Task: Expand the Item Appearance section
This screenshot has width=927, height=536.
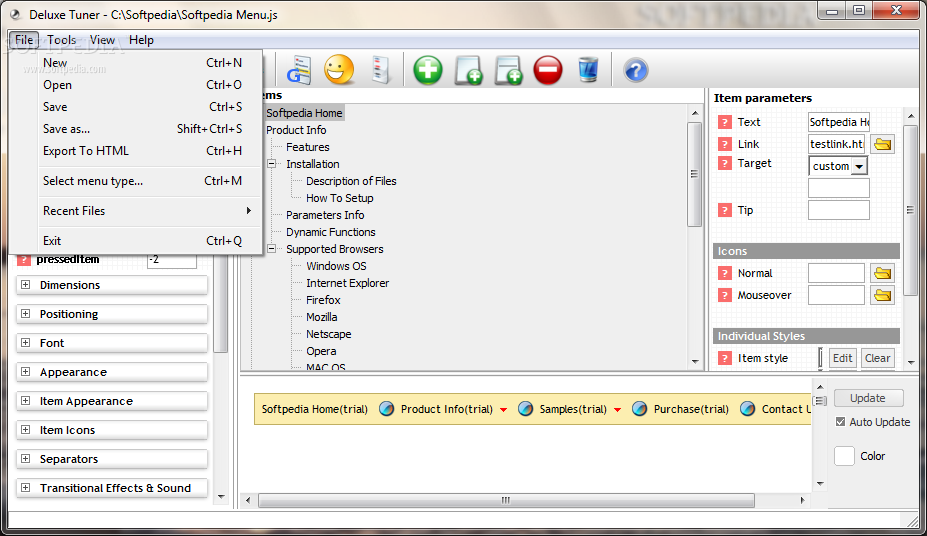Action: [x=25, y=401]
